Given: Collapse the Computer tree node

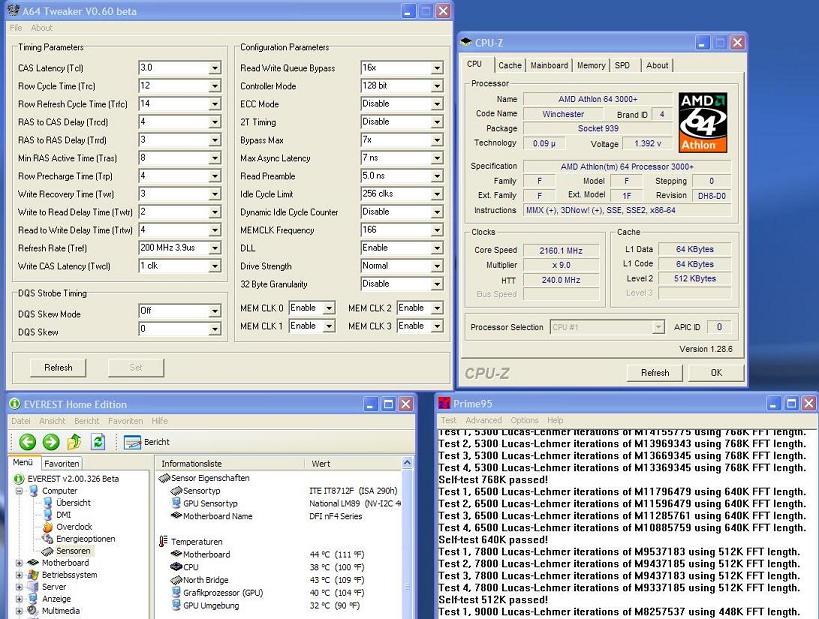Looking at the screenshot, I should 19,491.
